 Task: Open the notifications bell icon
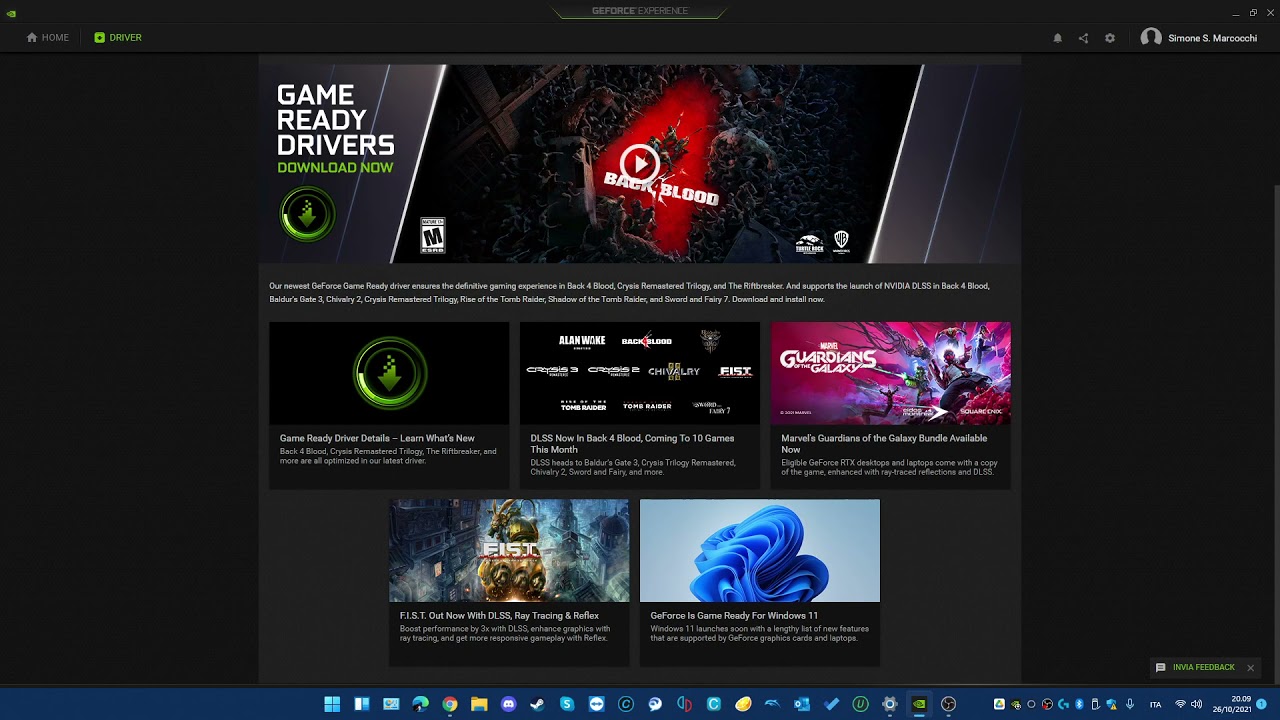coord(1057,38)
